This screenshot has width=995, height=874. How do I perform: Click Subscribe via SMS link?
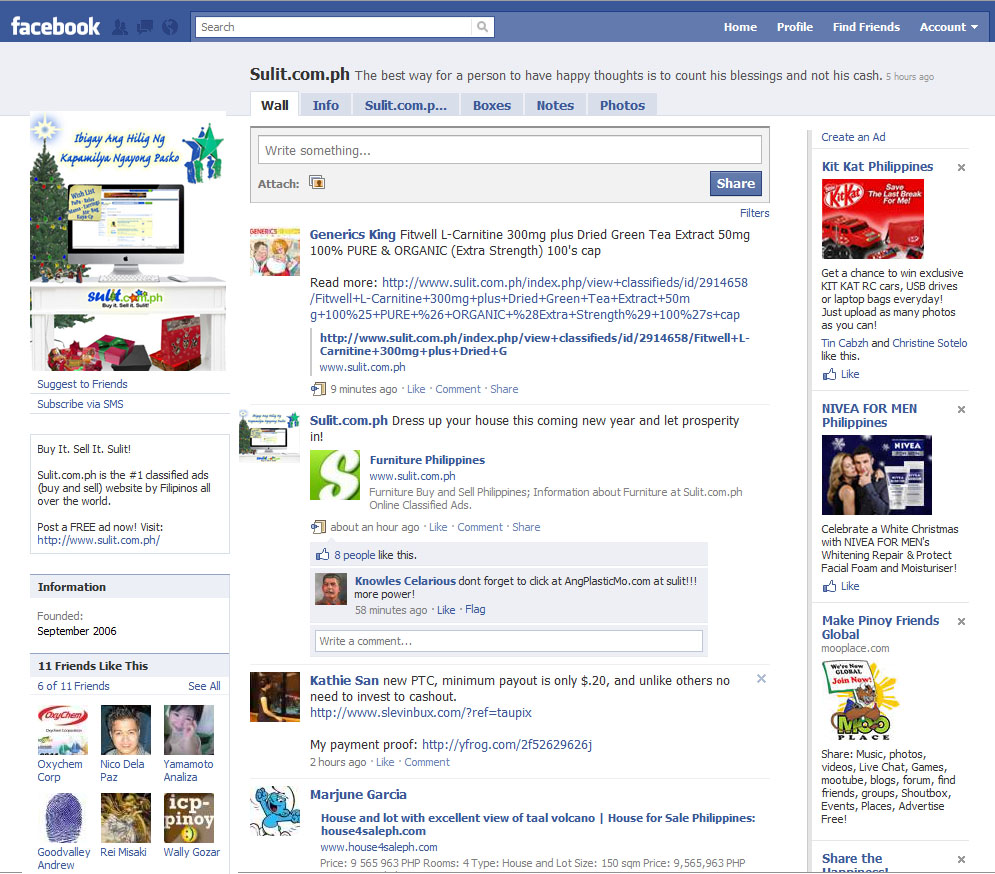coord(80,404)
